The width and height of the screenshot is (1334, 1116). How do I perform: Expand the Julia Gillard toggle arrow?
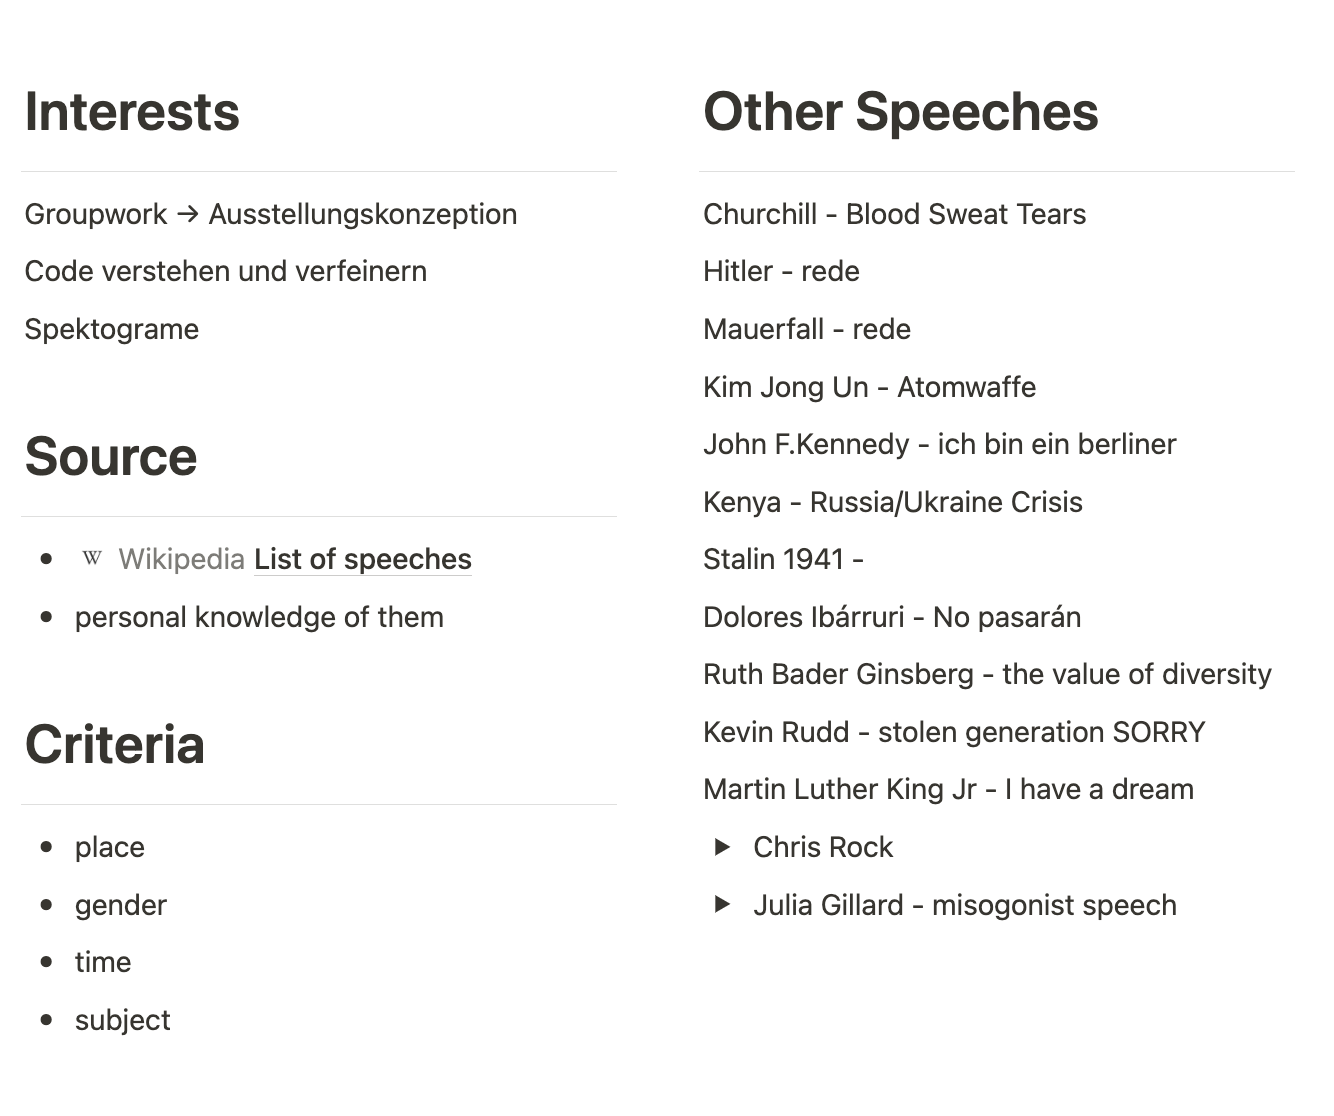pos(722,905)
